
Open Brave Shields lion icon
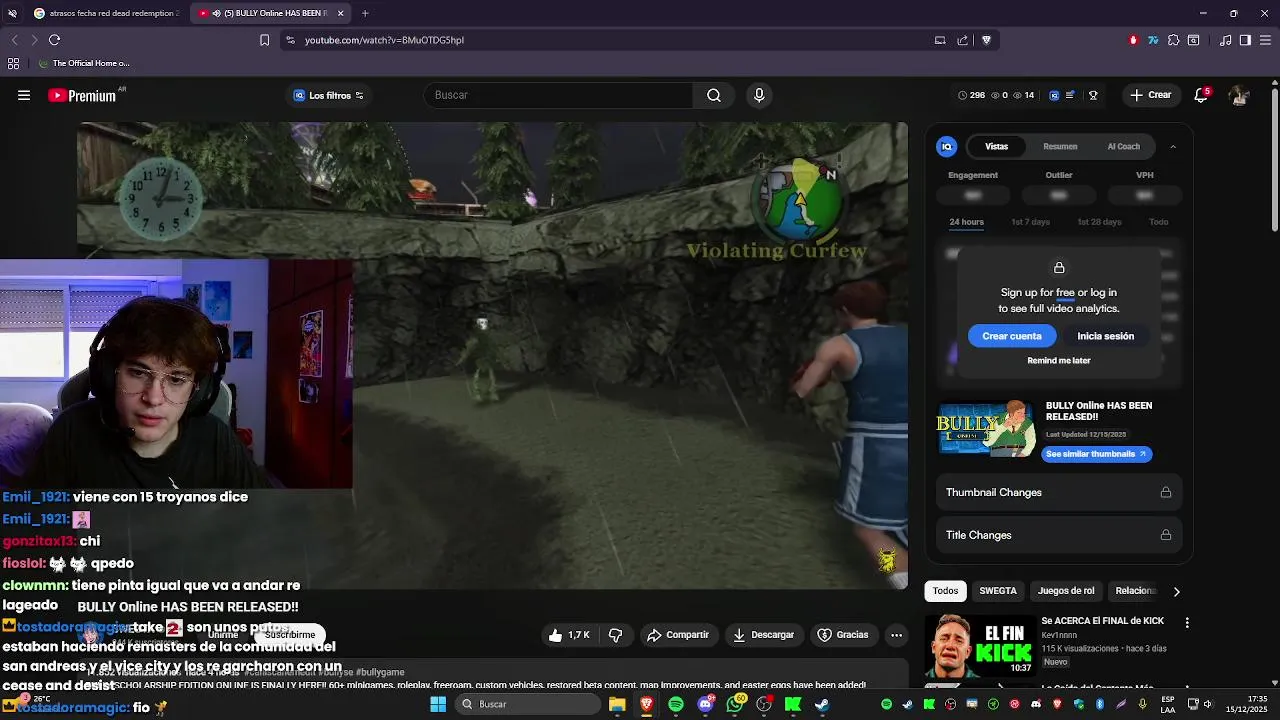click(x=986, y=40)
